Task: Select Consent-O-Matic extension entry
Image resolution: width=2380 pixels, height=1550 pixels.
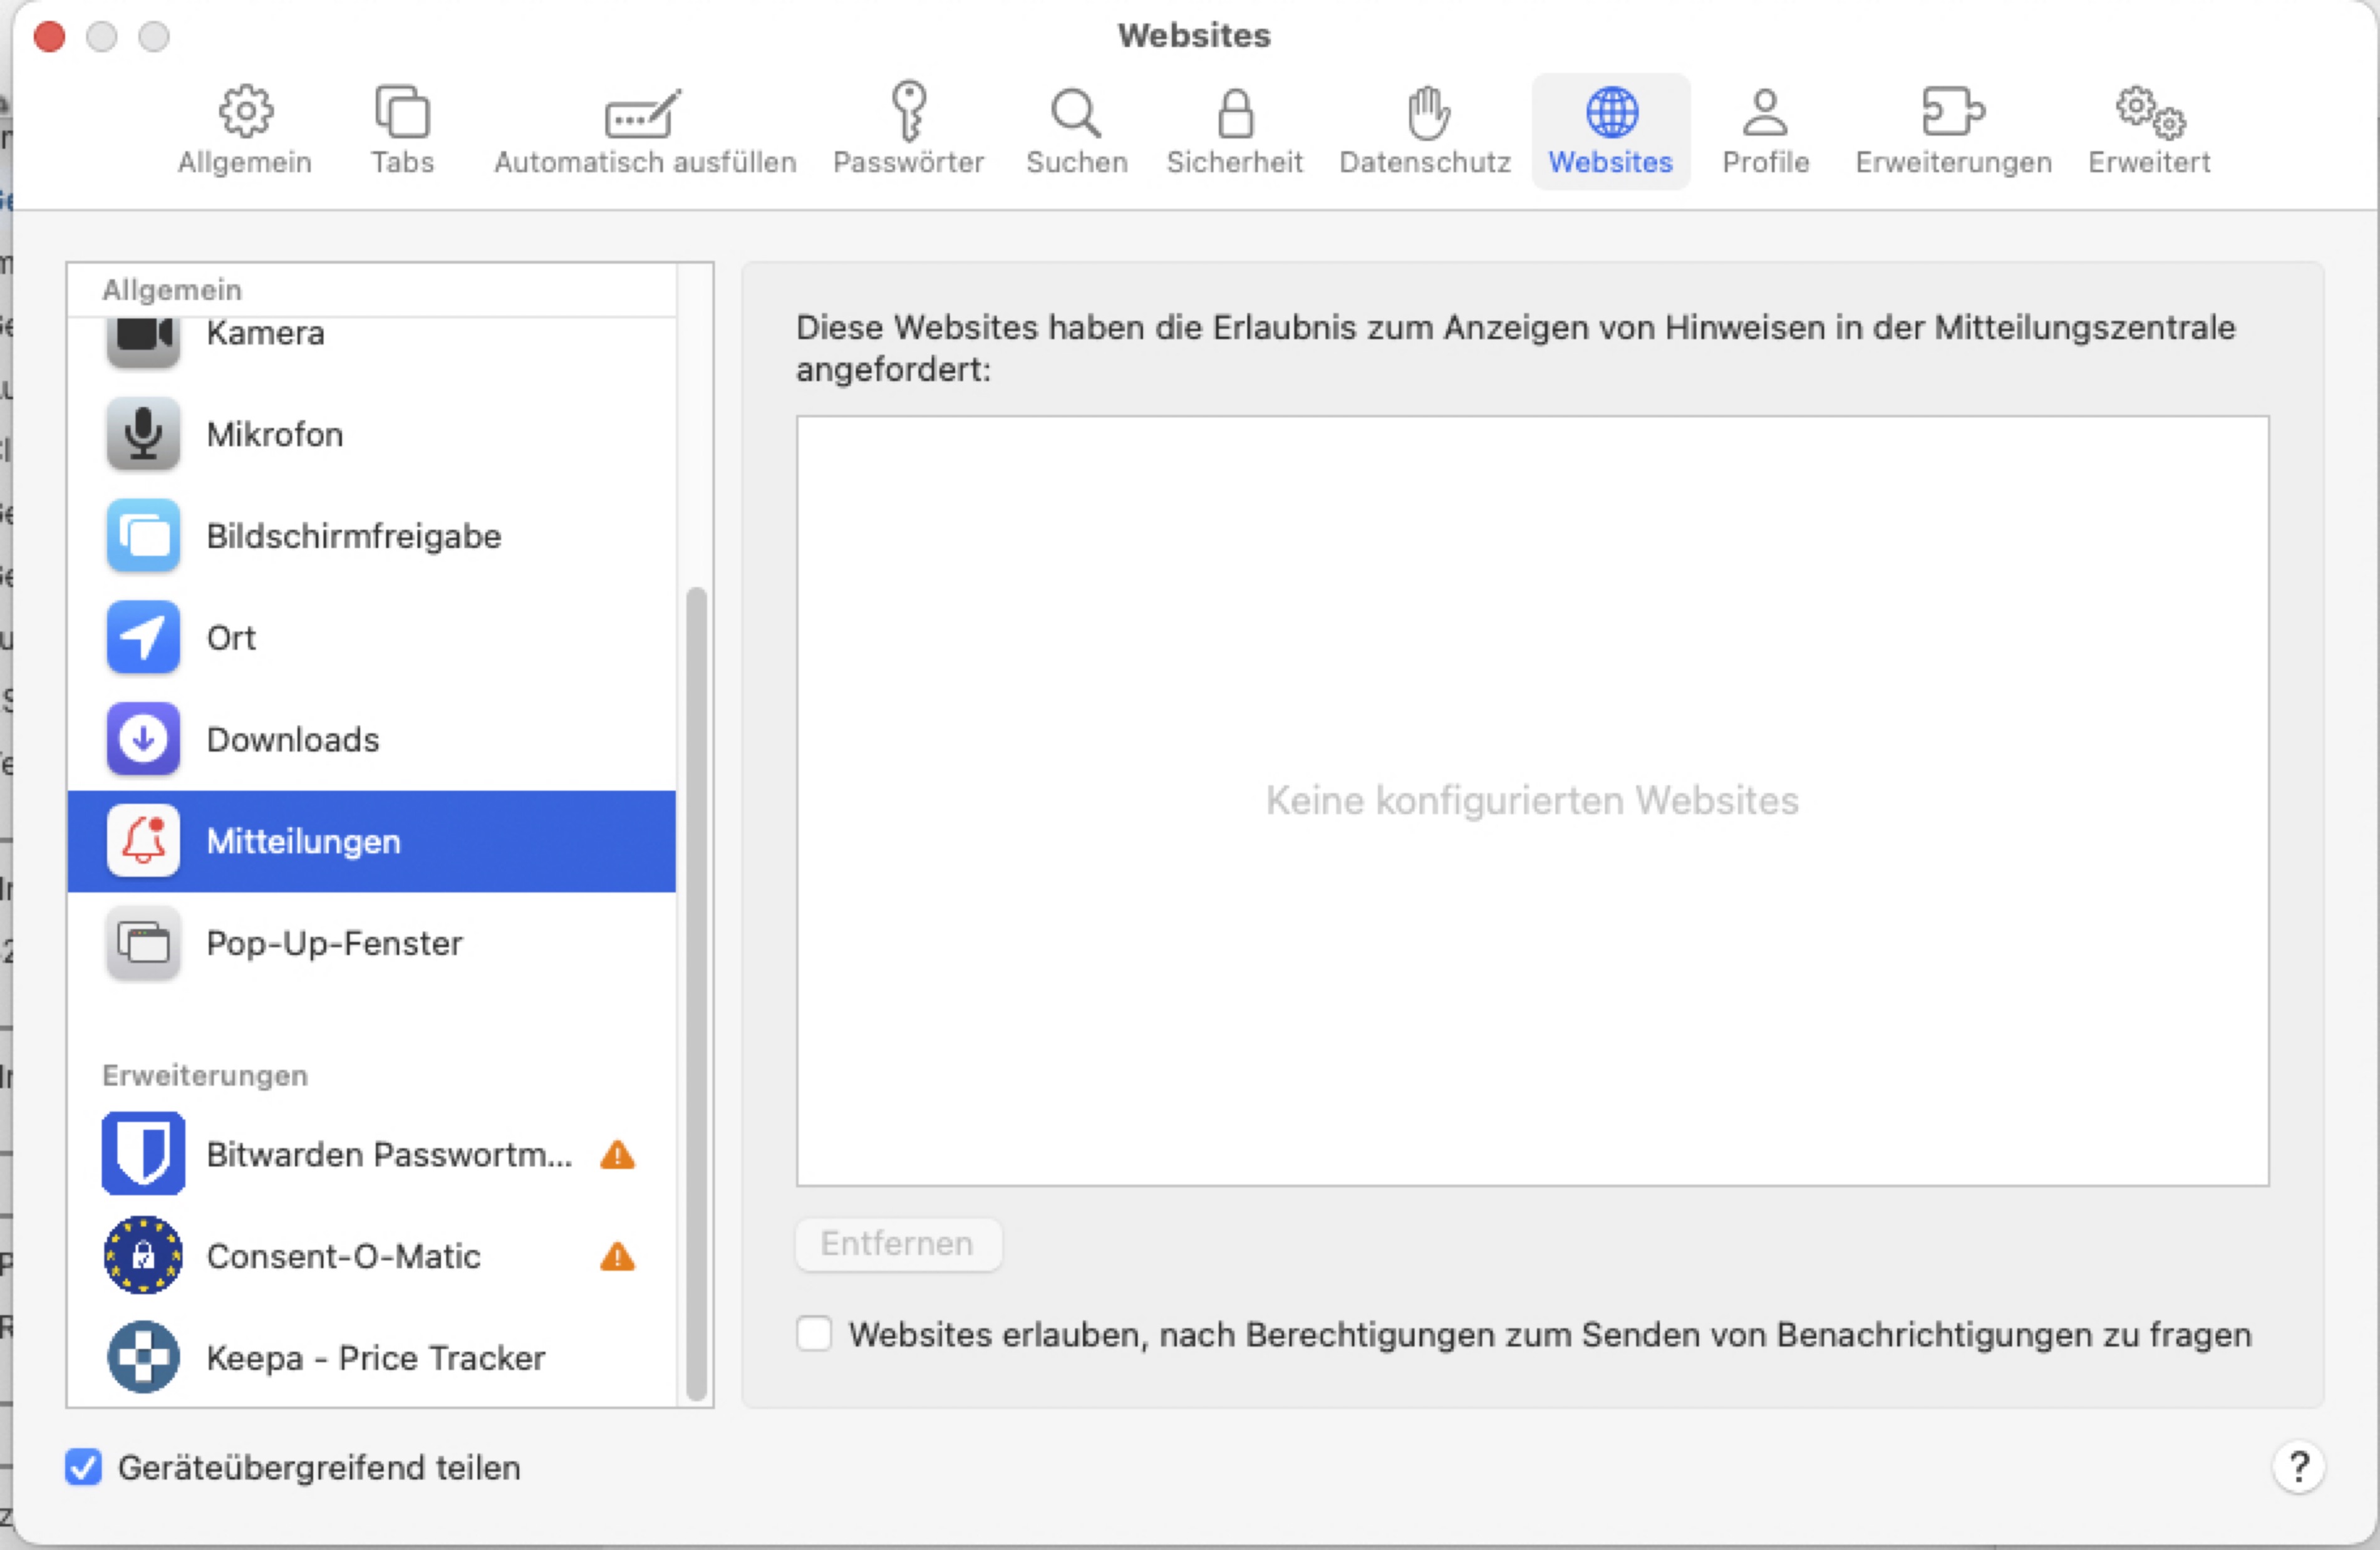Action: [x=372, y=1256]
